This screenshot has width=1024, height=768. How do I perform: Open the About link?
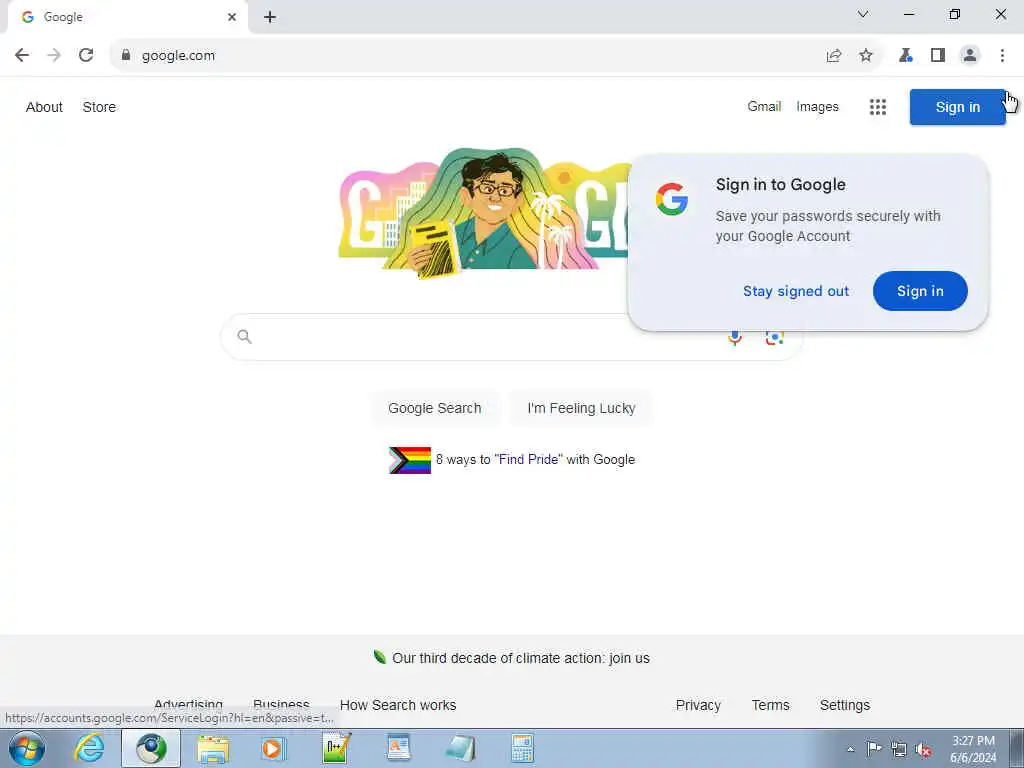point(44,107)
